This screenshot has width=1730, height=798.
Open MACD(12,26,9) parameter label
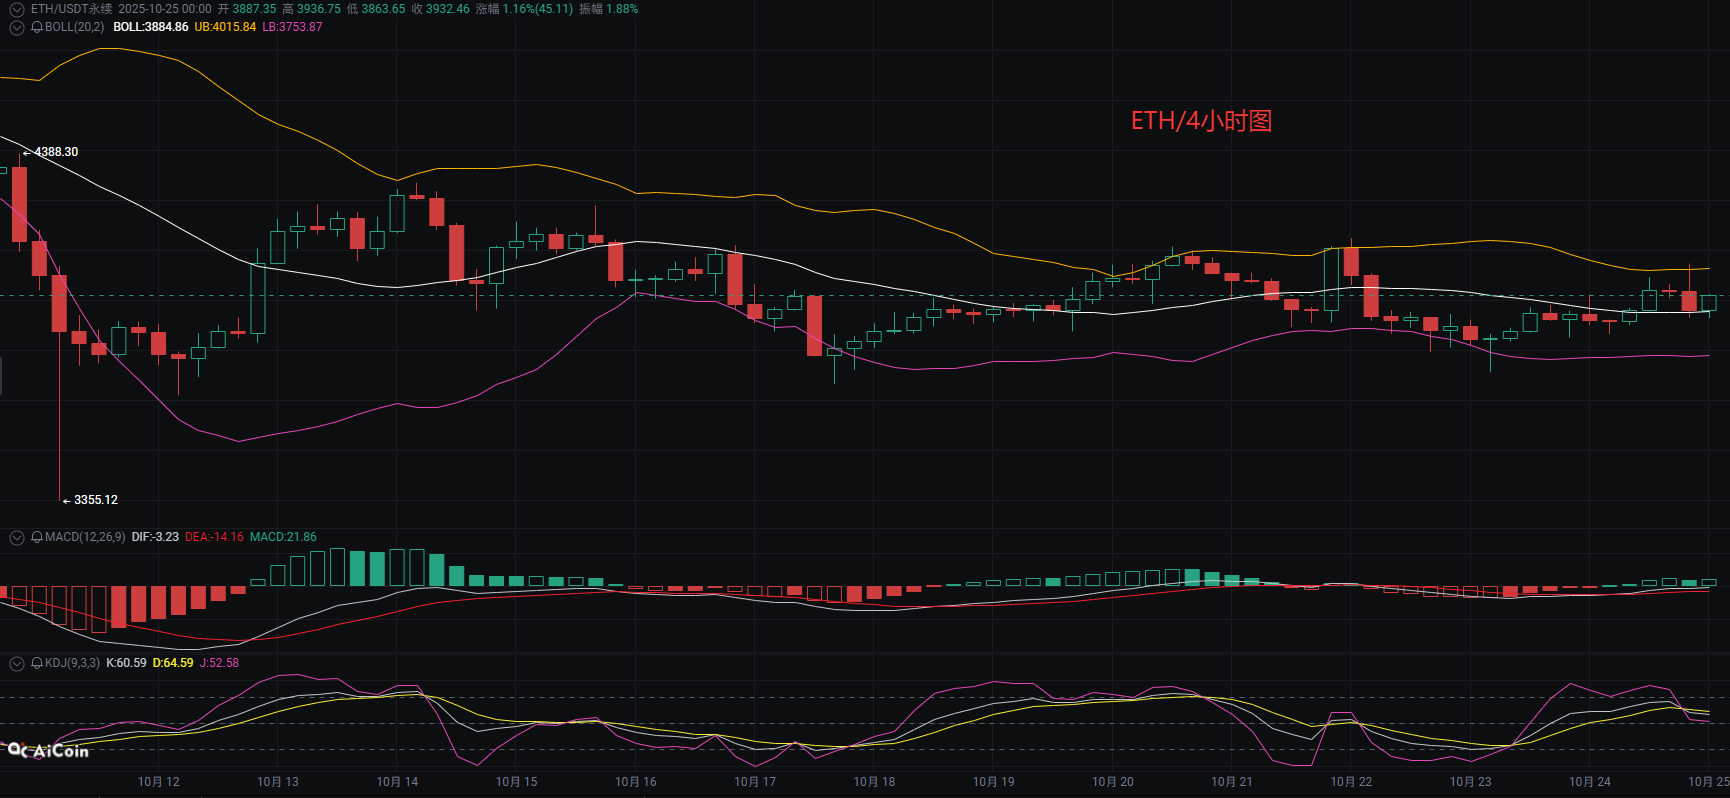(85, 537)
